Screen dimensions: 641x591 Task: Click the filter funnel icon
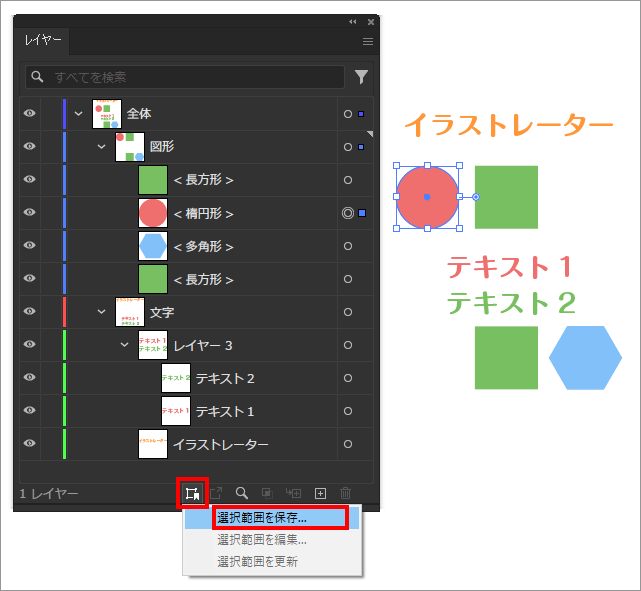pyautogui.click(x=361, y=77)
